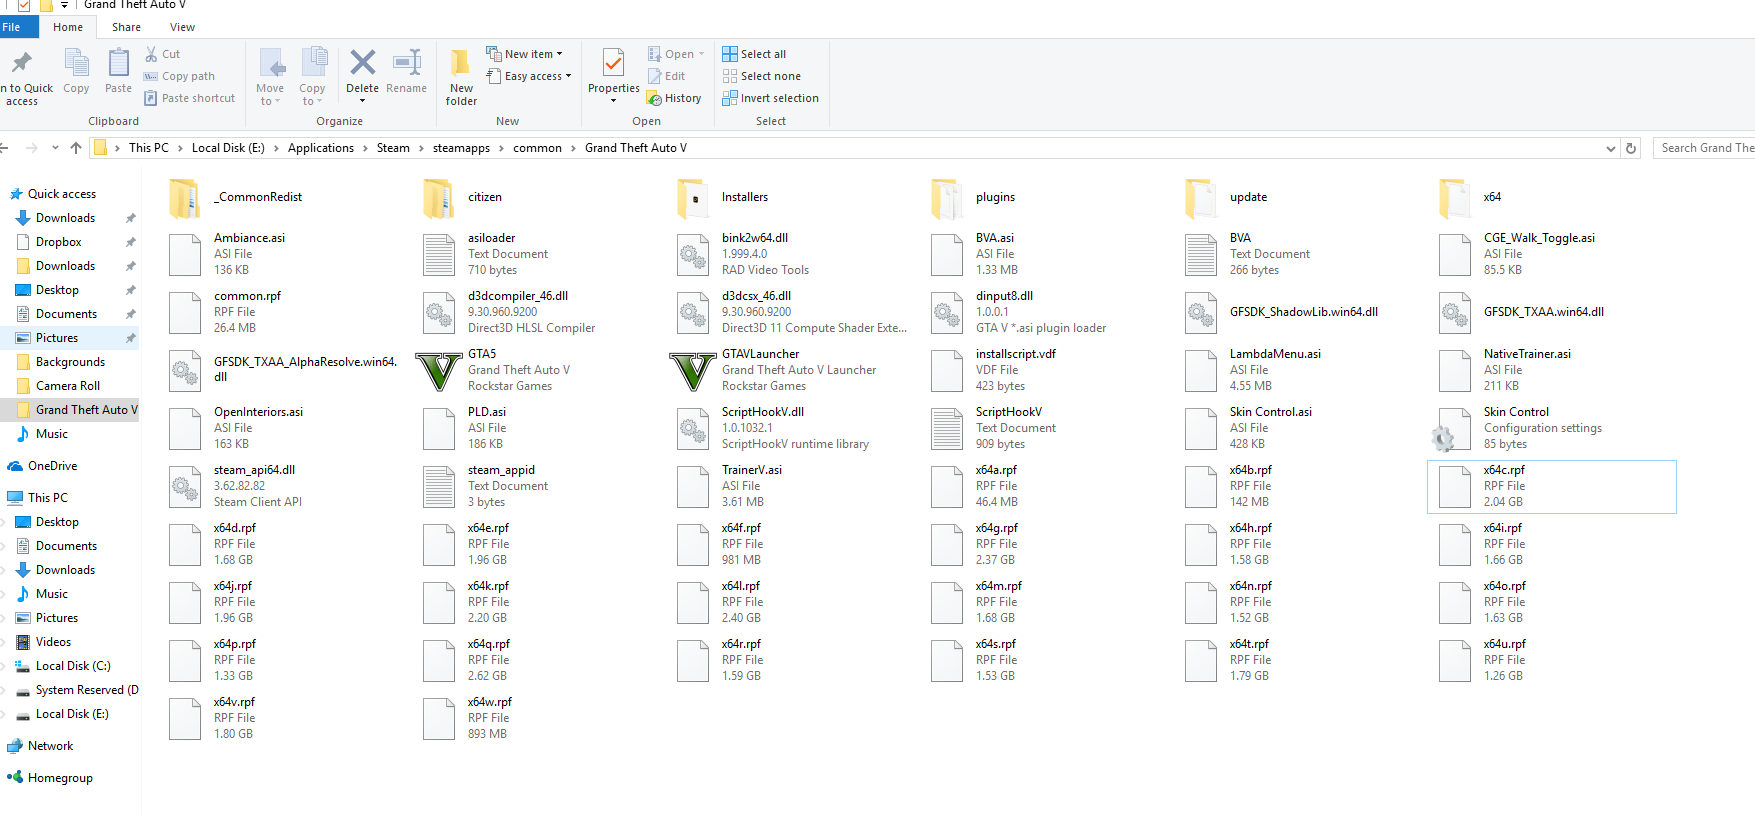Select the ScriptHookV.dll file icon
1755x815 pixels.
coord(692,428)
